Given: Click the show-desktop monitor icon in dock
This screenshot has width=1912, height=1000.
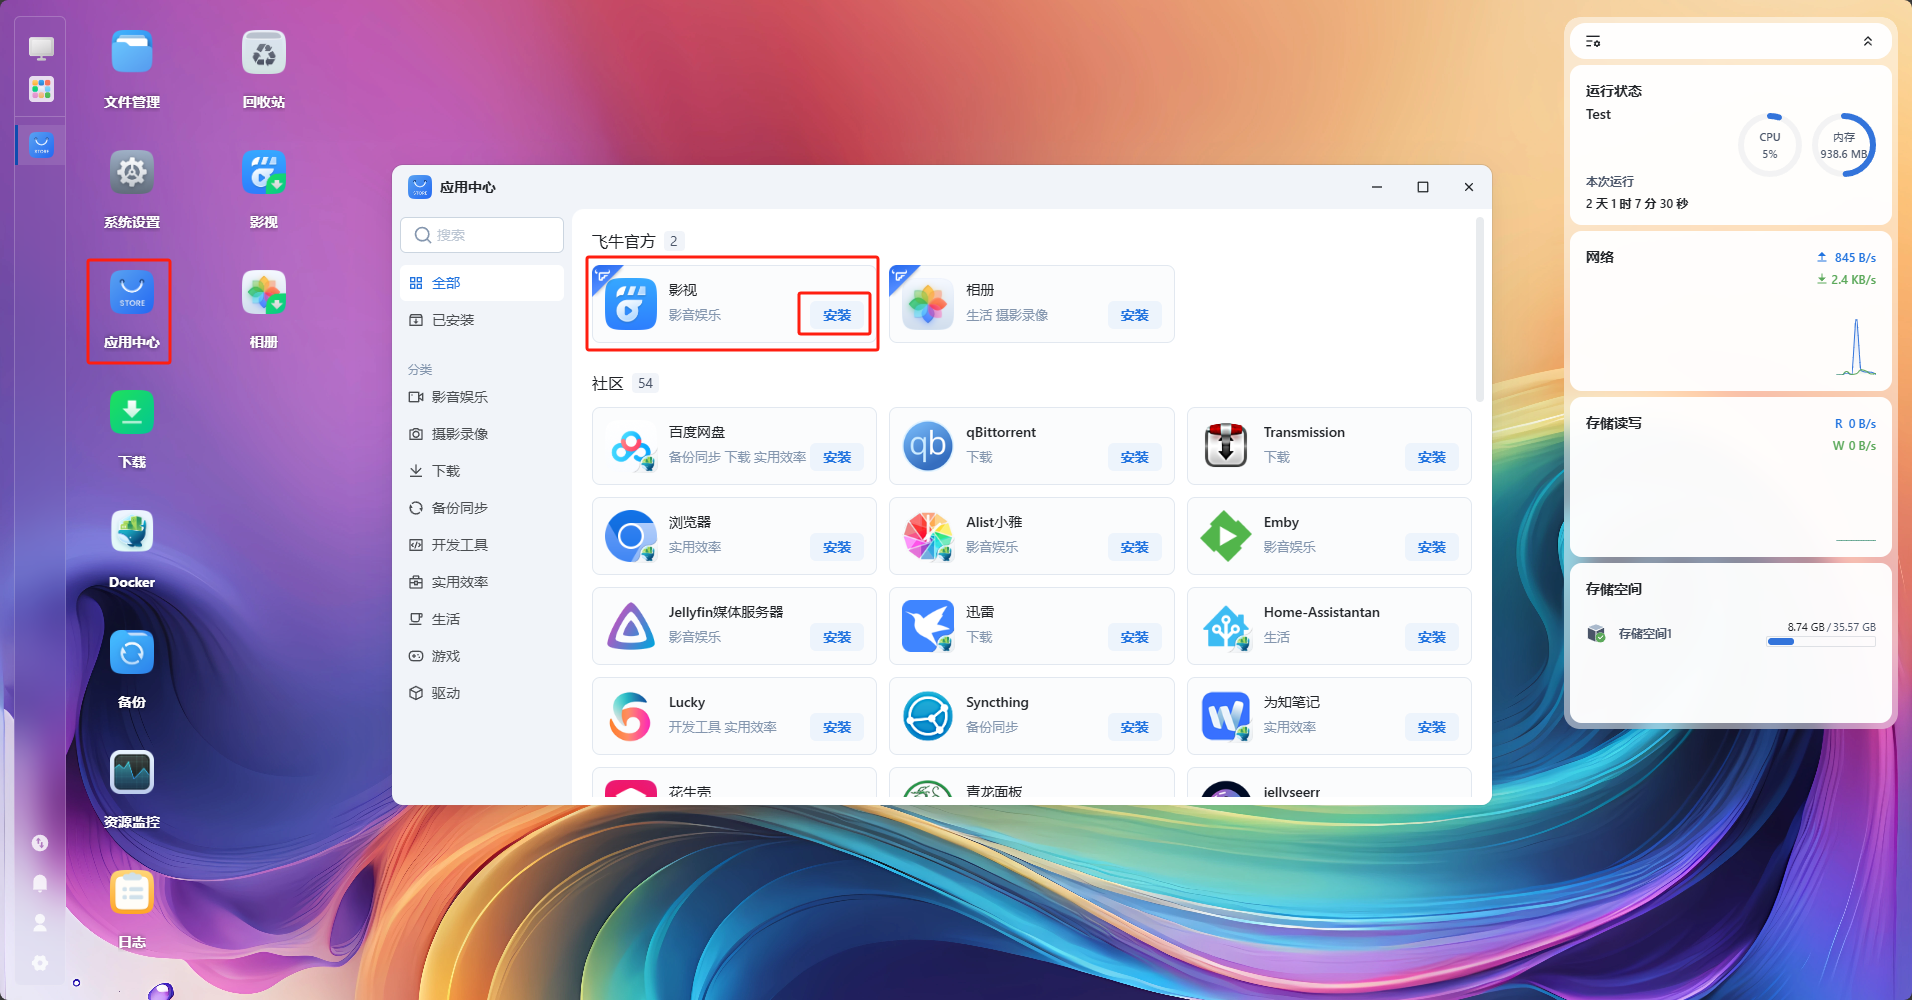Looking at the screenshot, I should pyautogui.click(x=41, y=48).
